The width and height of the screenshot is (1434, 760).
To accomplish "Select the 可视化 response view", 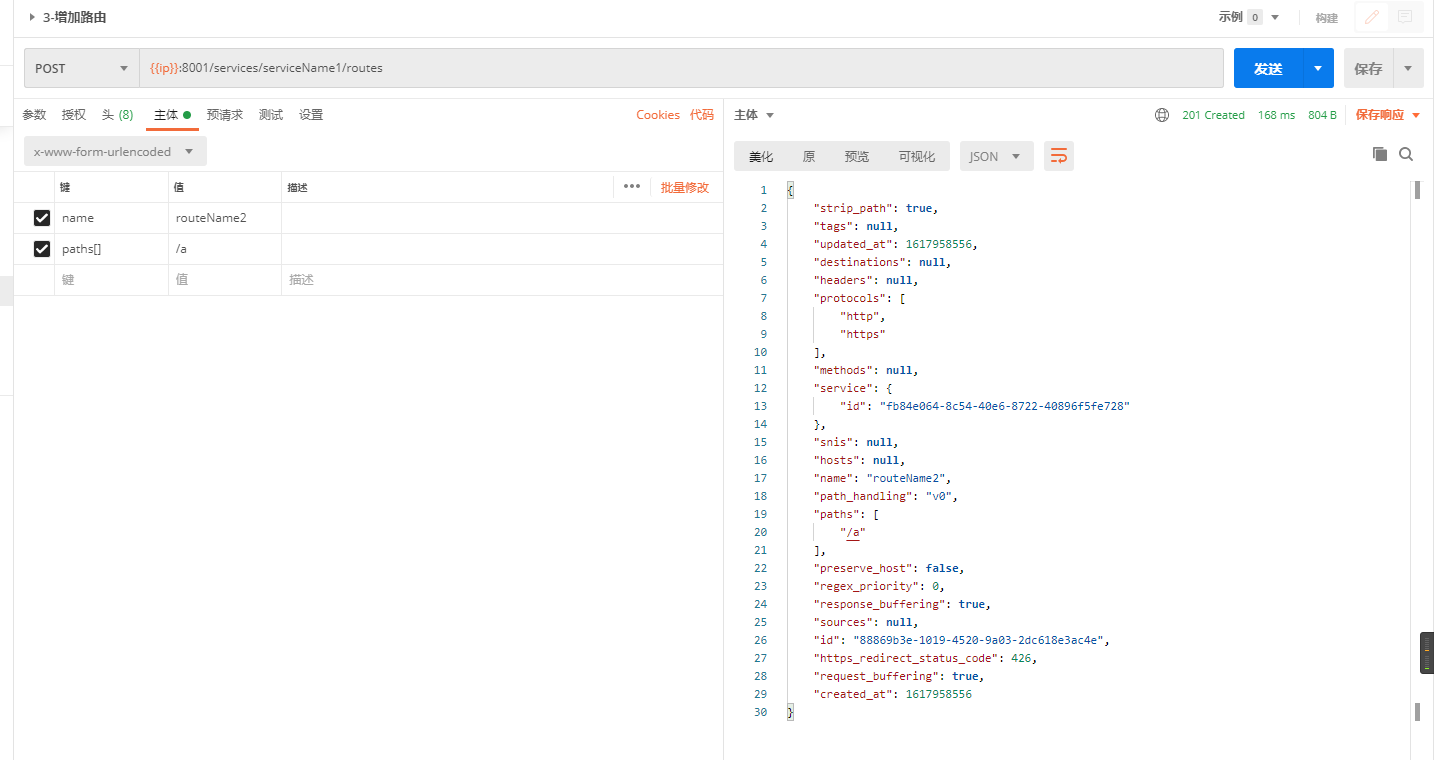I will (917, 156).
